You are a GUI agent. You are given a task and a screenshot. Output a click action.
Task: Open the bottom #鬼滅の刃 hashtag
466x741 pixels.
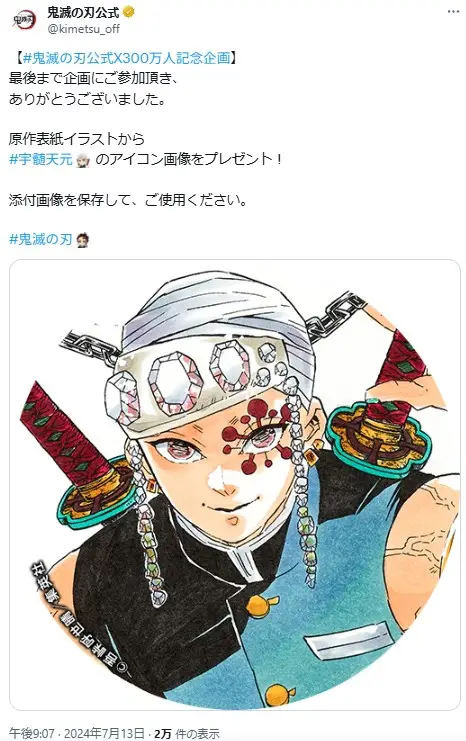pos(41,239)
